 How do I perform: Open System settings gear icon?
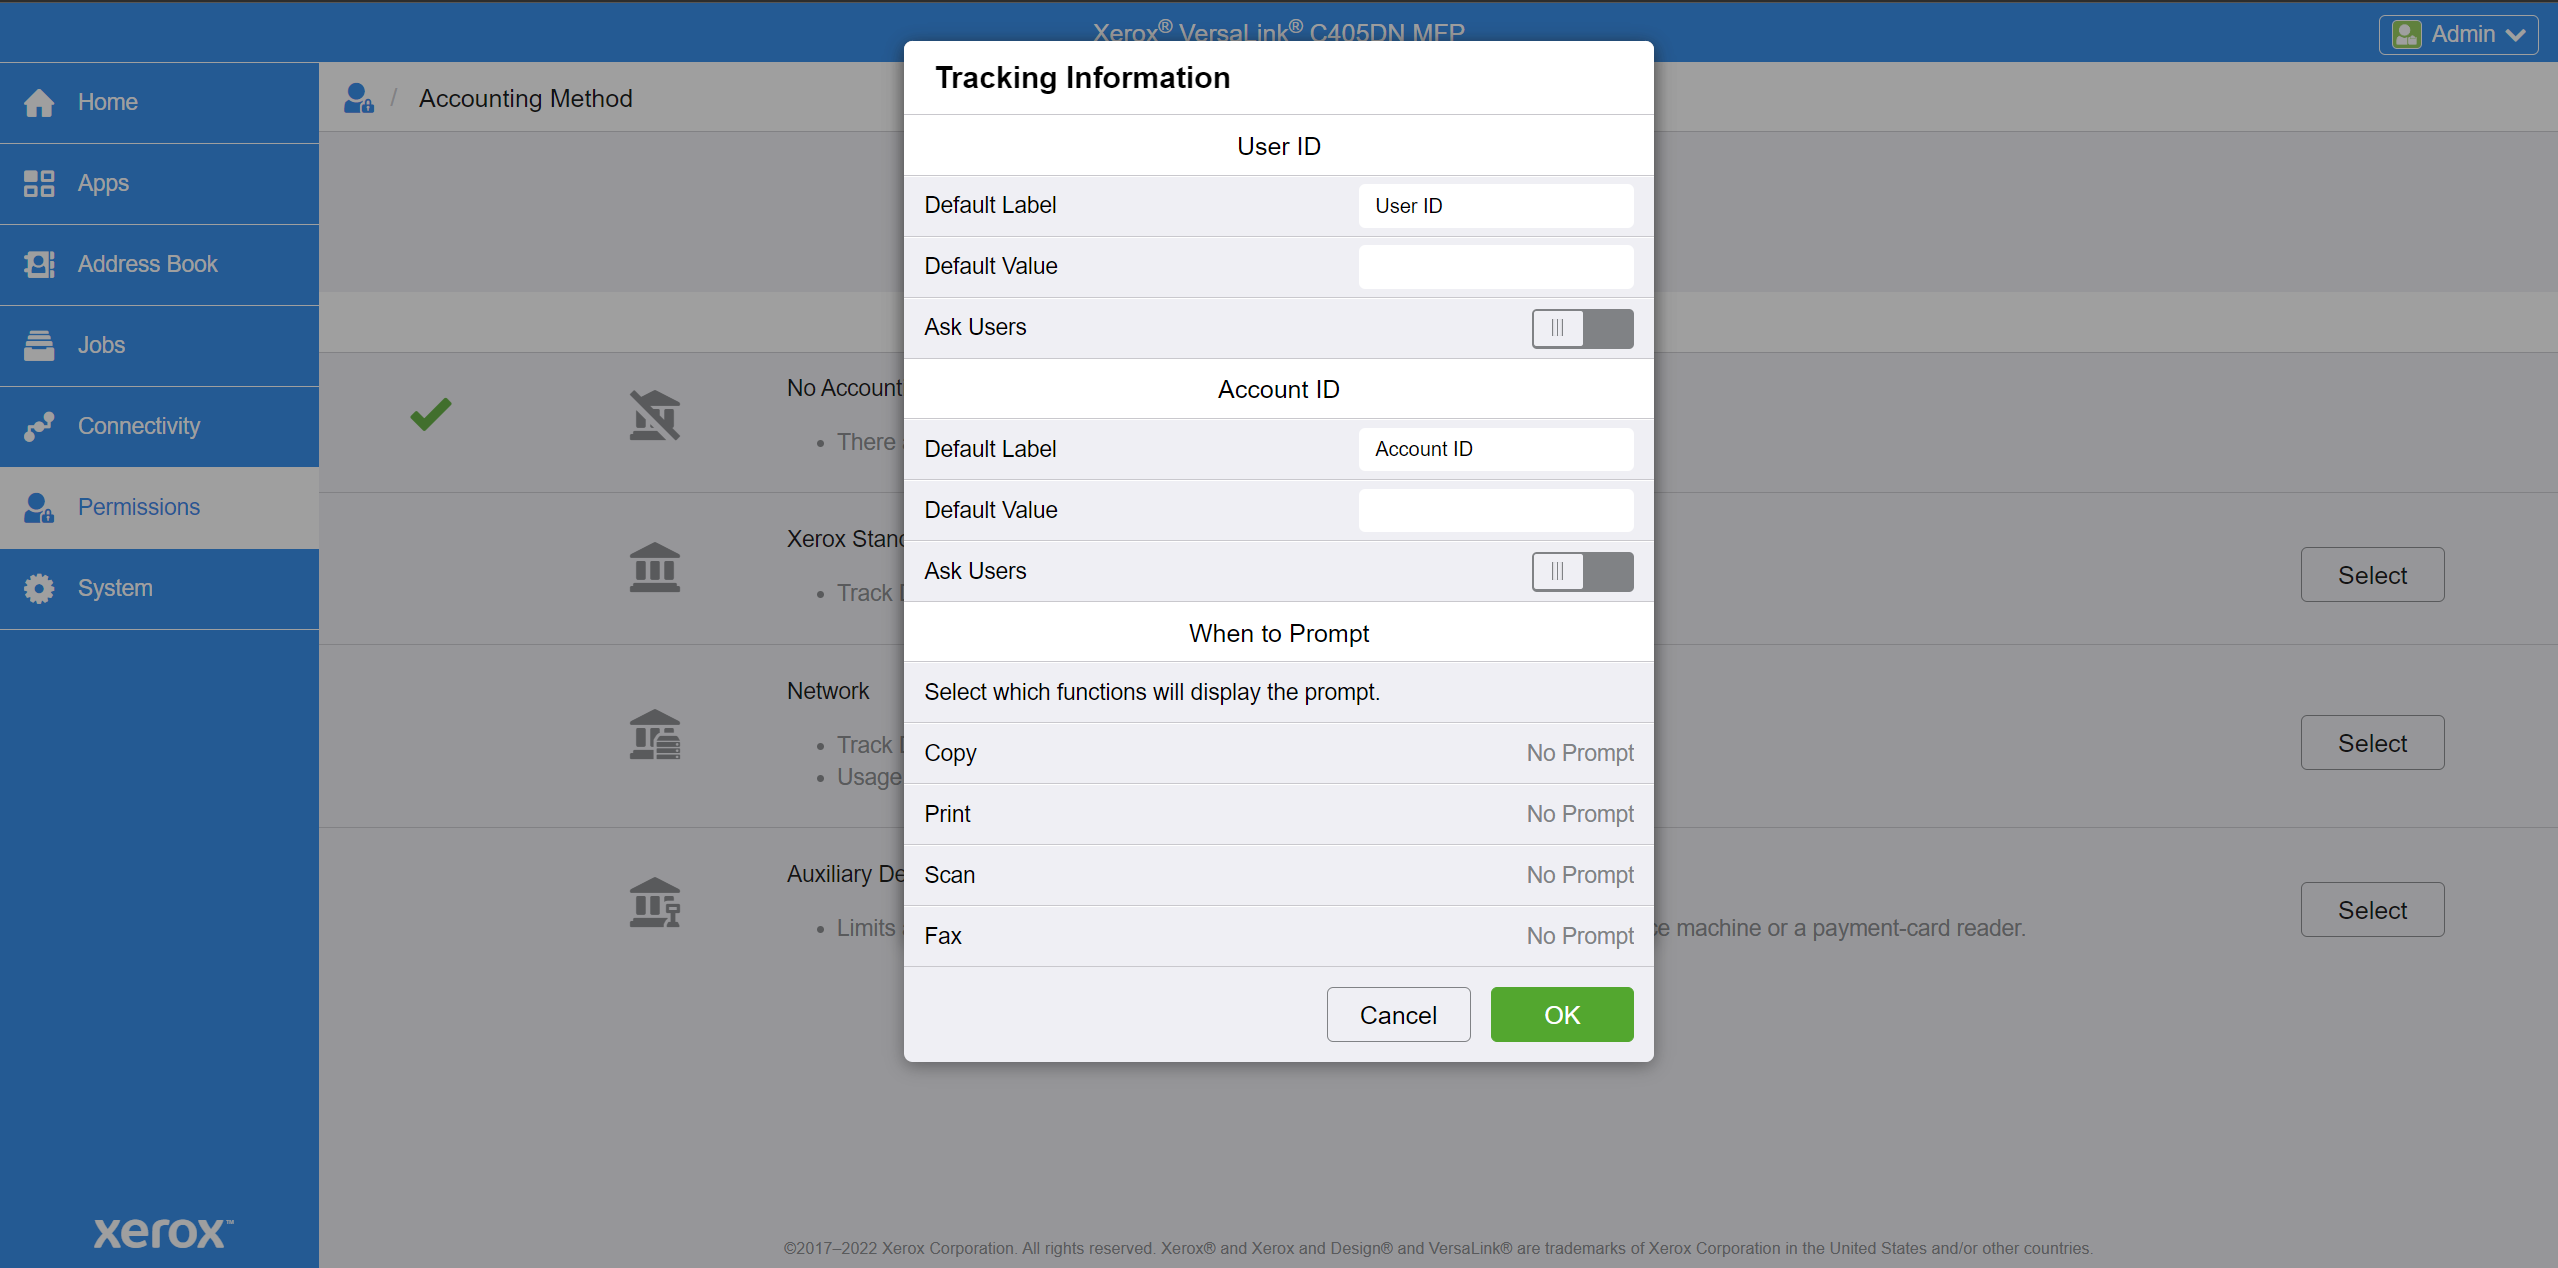(38, 588)
